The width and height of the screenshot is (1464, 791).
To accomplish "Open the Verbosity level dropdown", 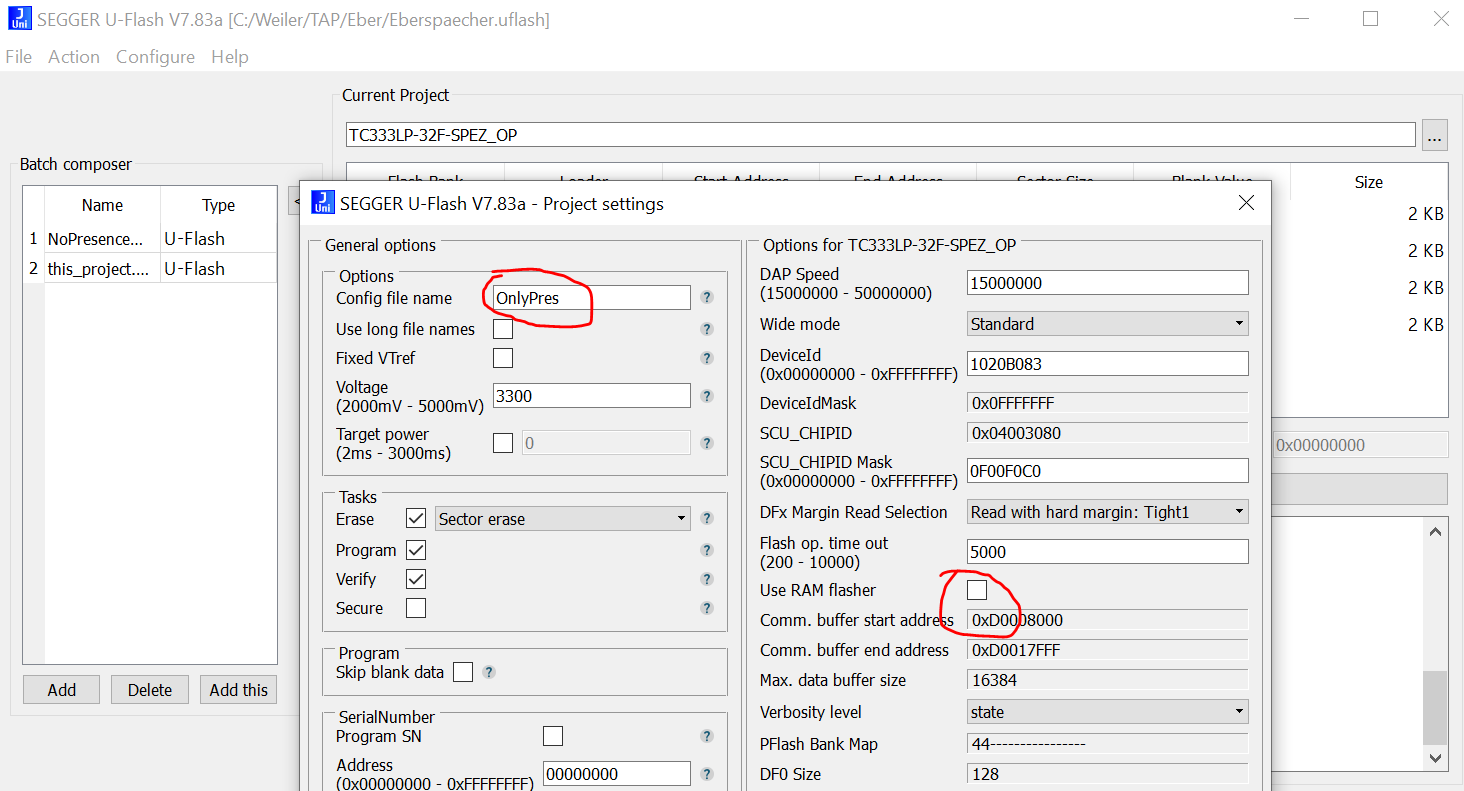I will (x=1107, y=712).
